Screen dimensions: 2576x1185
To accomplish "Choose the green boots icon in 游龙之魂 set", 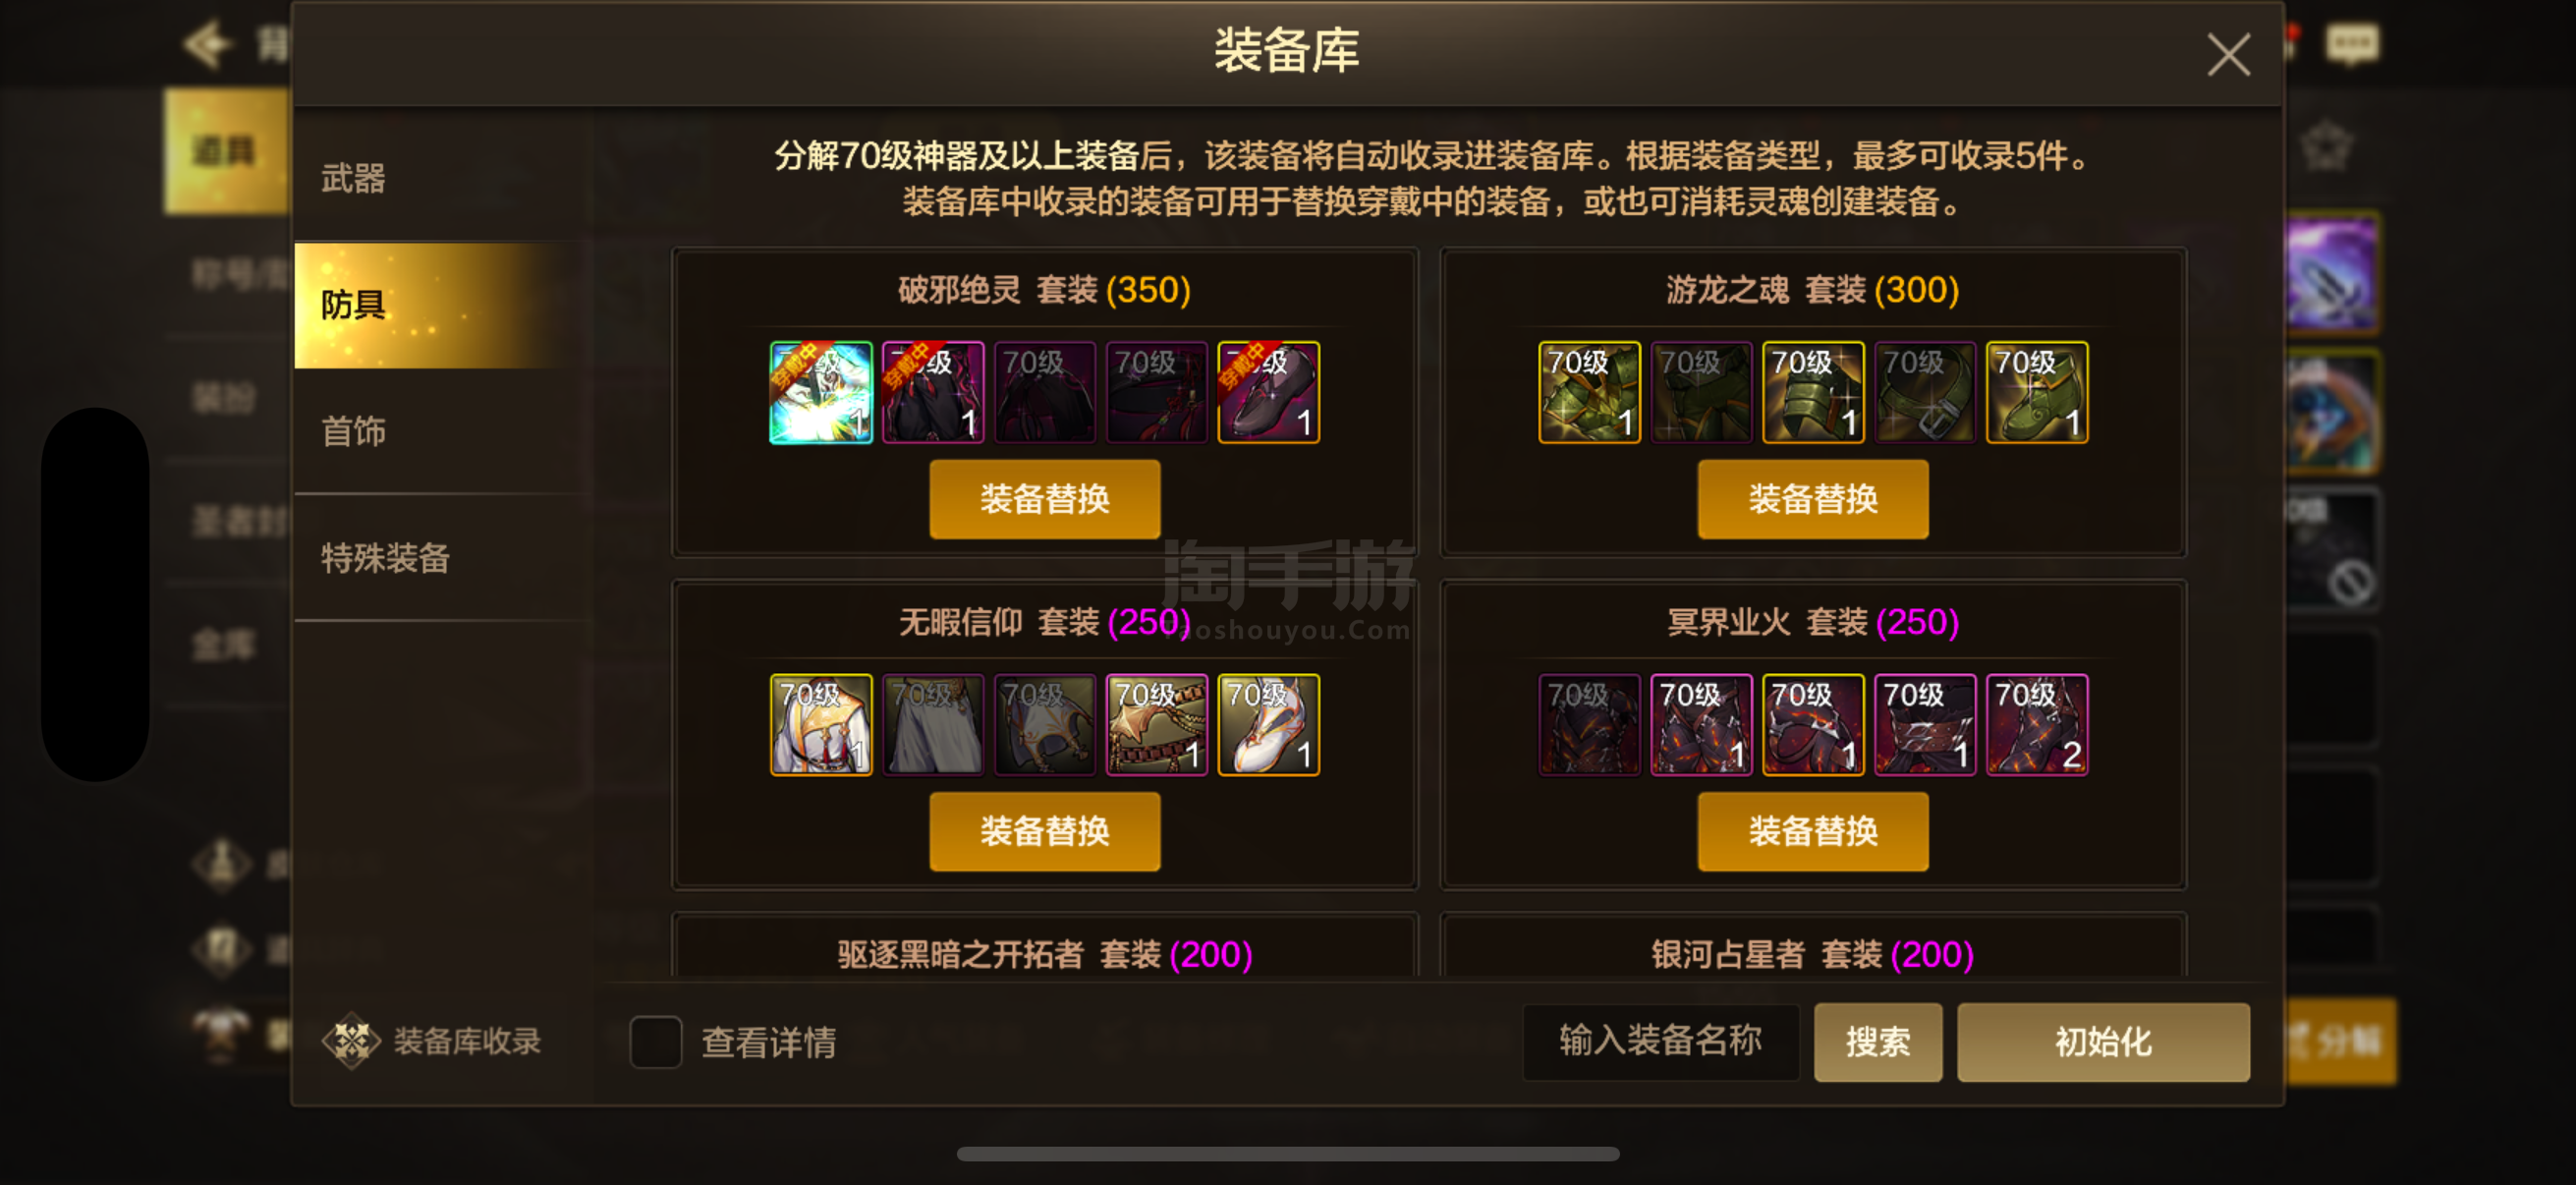I will pyautogui.click(x=2037, y=392).
